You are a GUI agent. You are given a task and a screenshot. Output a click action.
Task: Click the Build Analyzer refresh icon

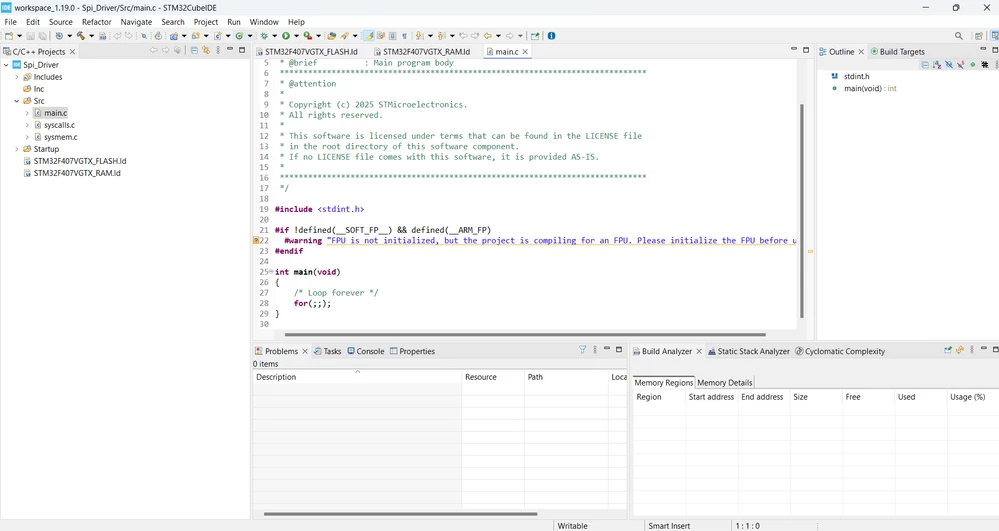(959, 350)
